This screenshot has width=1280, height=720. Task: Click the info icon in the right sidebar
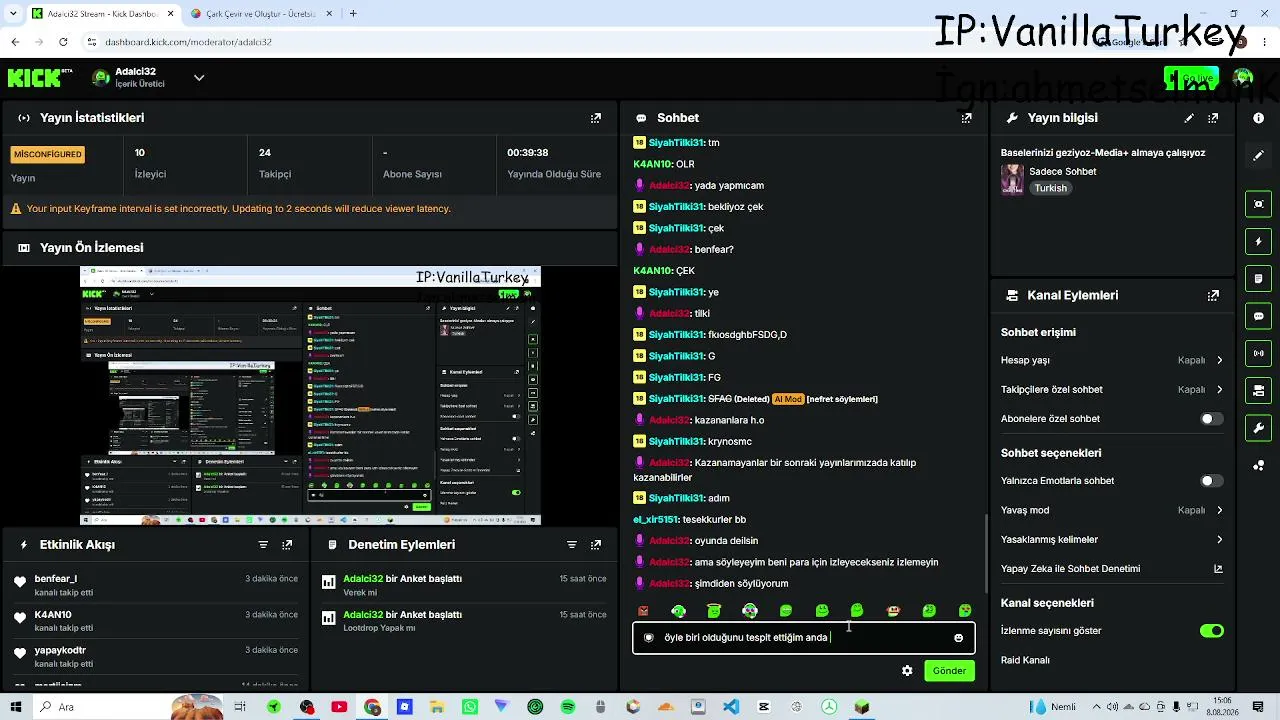point(1258,118)
